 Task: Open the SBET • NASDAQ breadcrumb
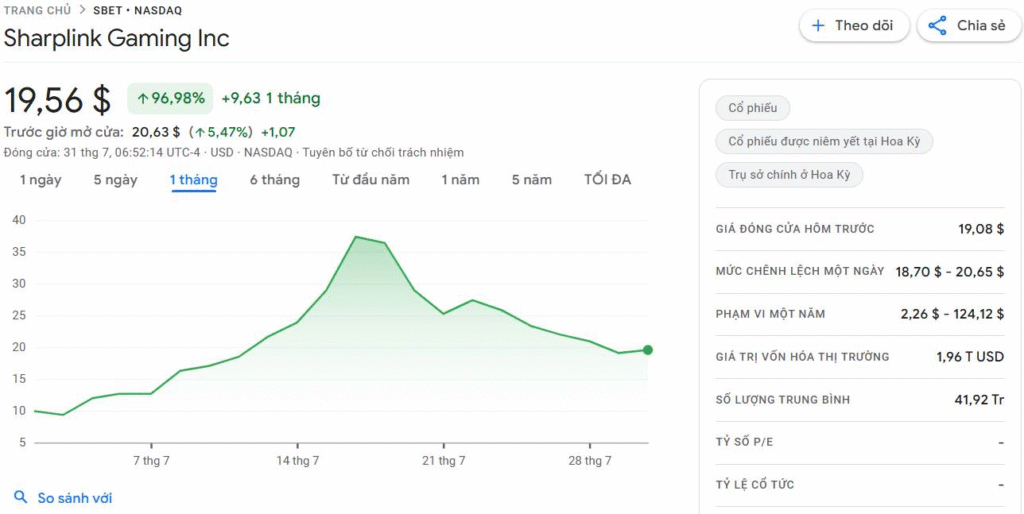[138, 10]
